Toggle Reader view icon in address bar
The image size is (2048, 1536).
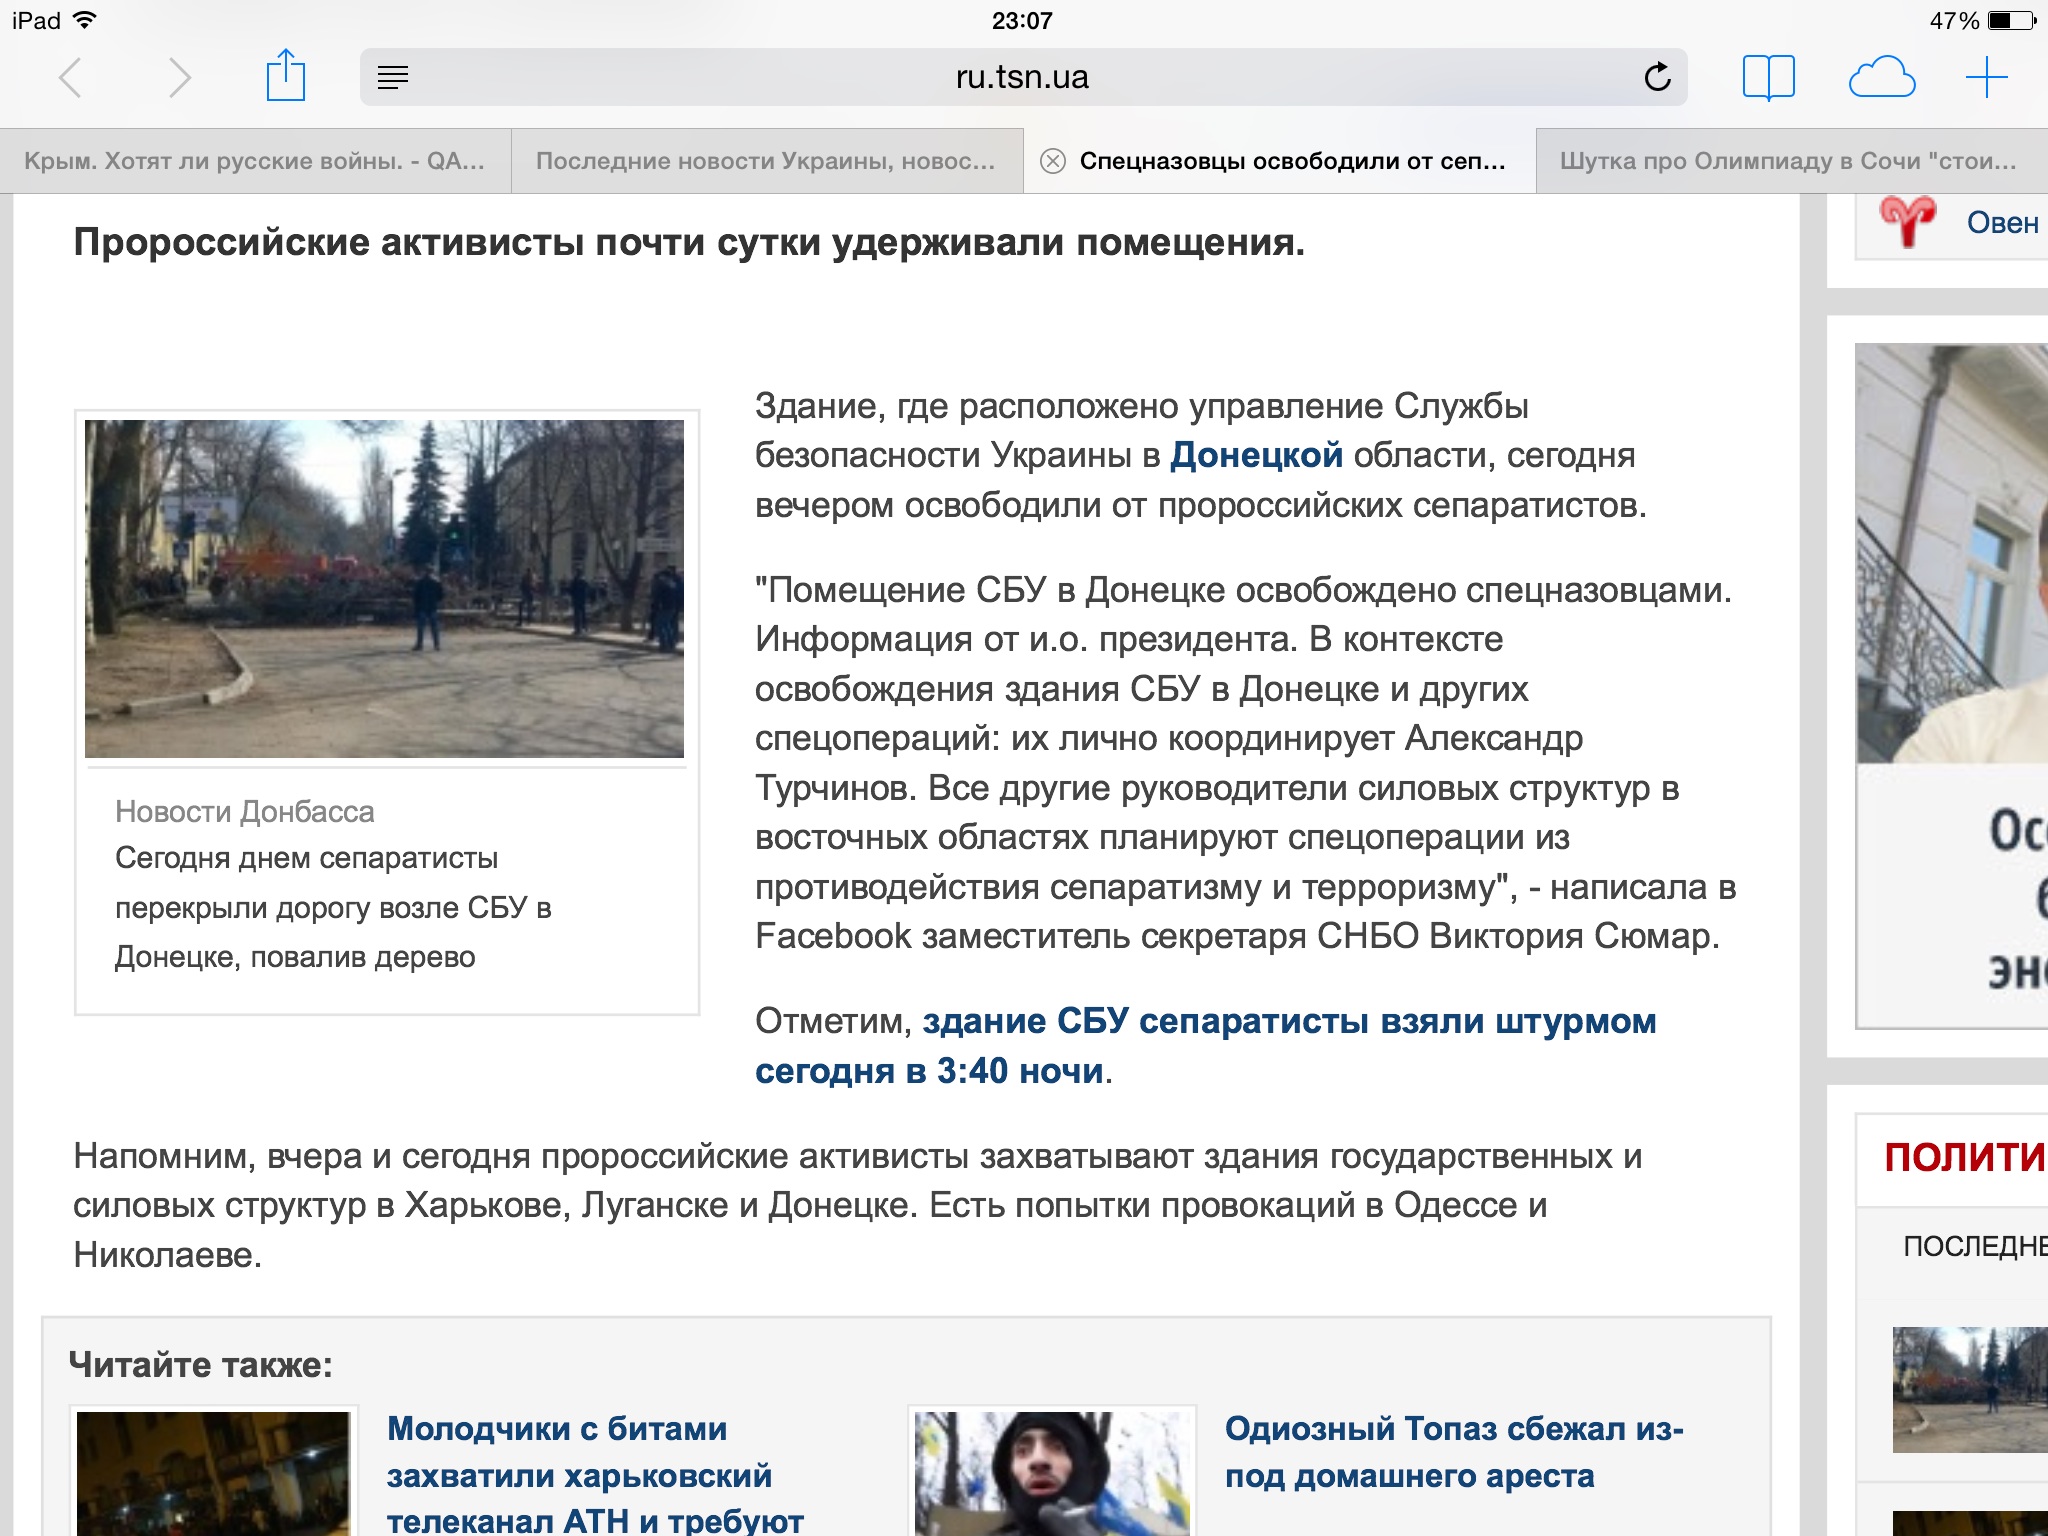pyautogui.click(x=393, y=77)
